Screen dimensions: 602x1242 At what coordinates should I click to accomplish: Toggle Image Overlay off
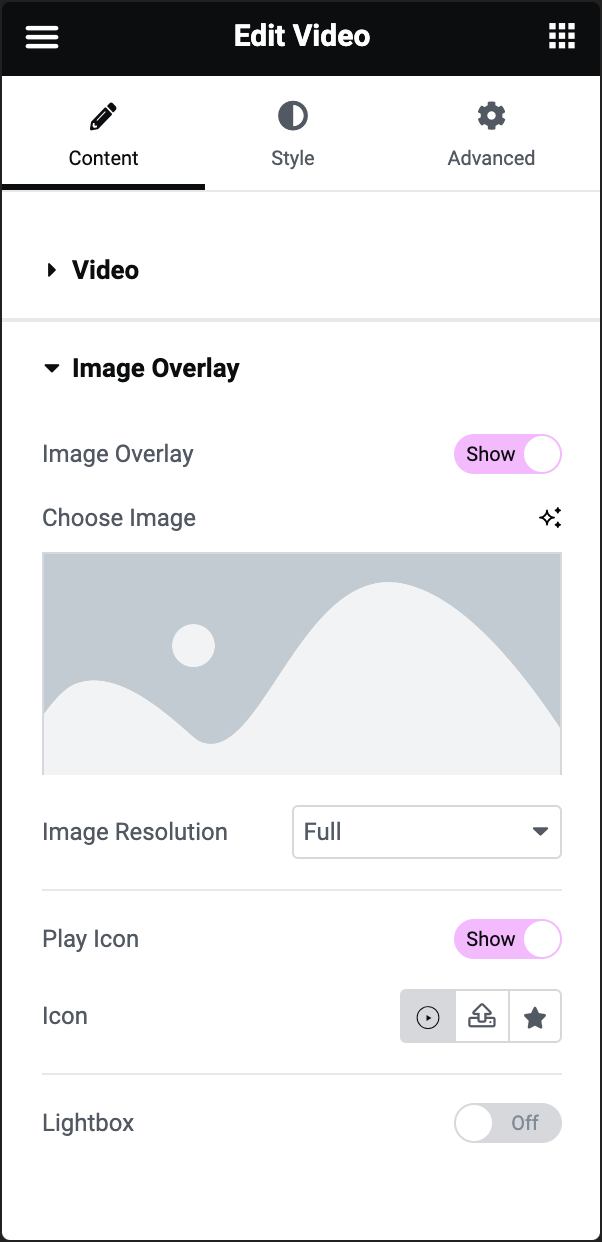tap(507, 454)
